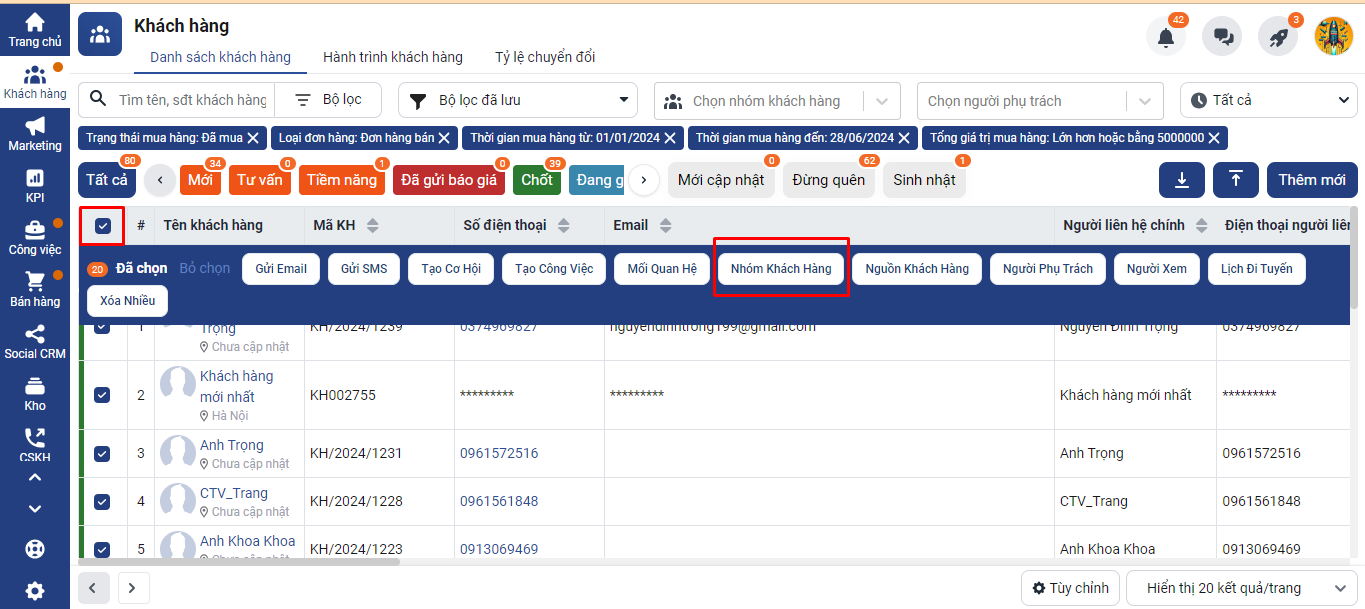Screen dimensions: 1365x609
Task: Open Marketing module in sidebar
Action: [x=35, y=133]
